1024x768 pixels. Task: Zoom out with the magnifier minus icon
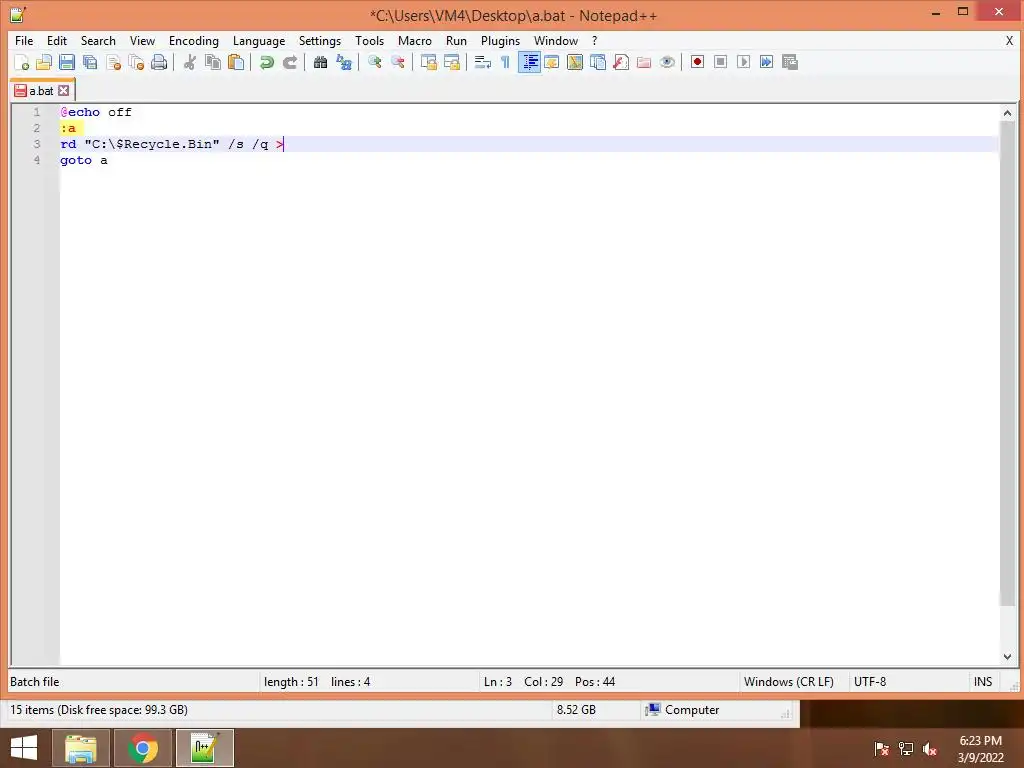(x=398, y=62)
